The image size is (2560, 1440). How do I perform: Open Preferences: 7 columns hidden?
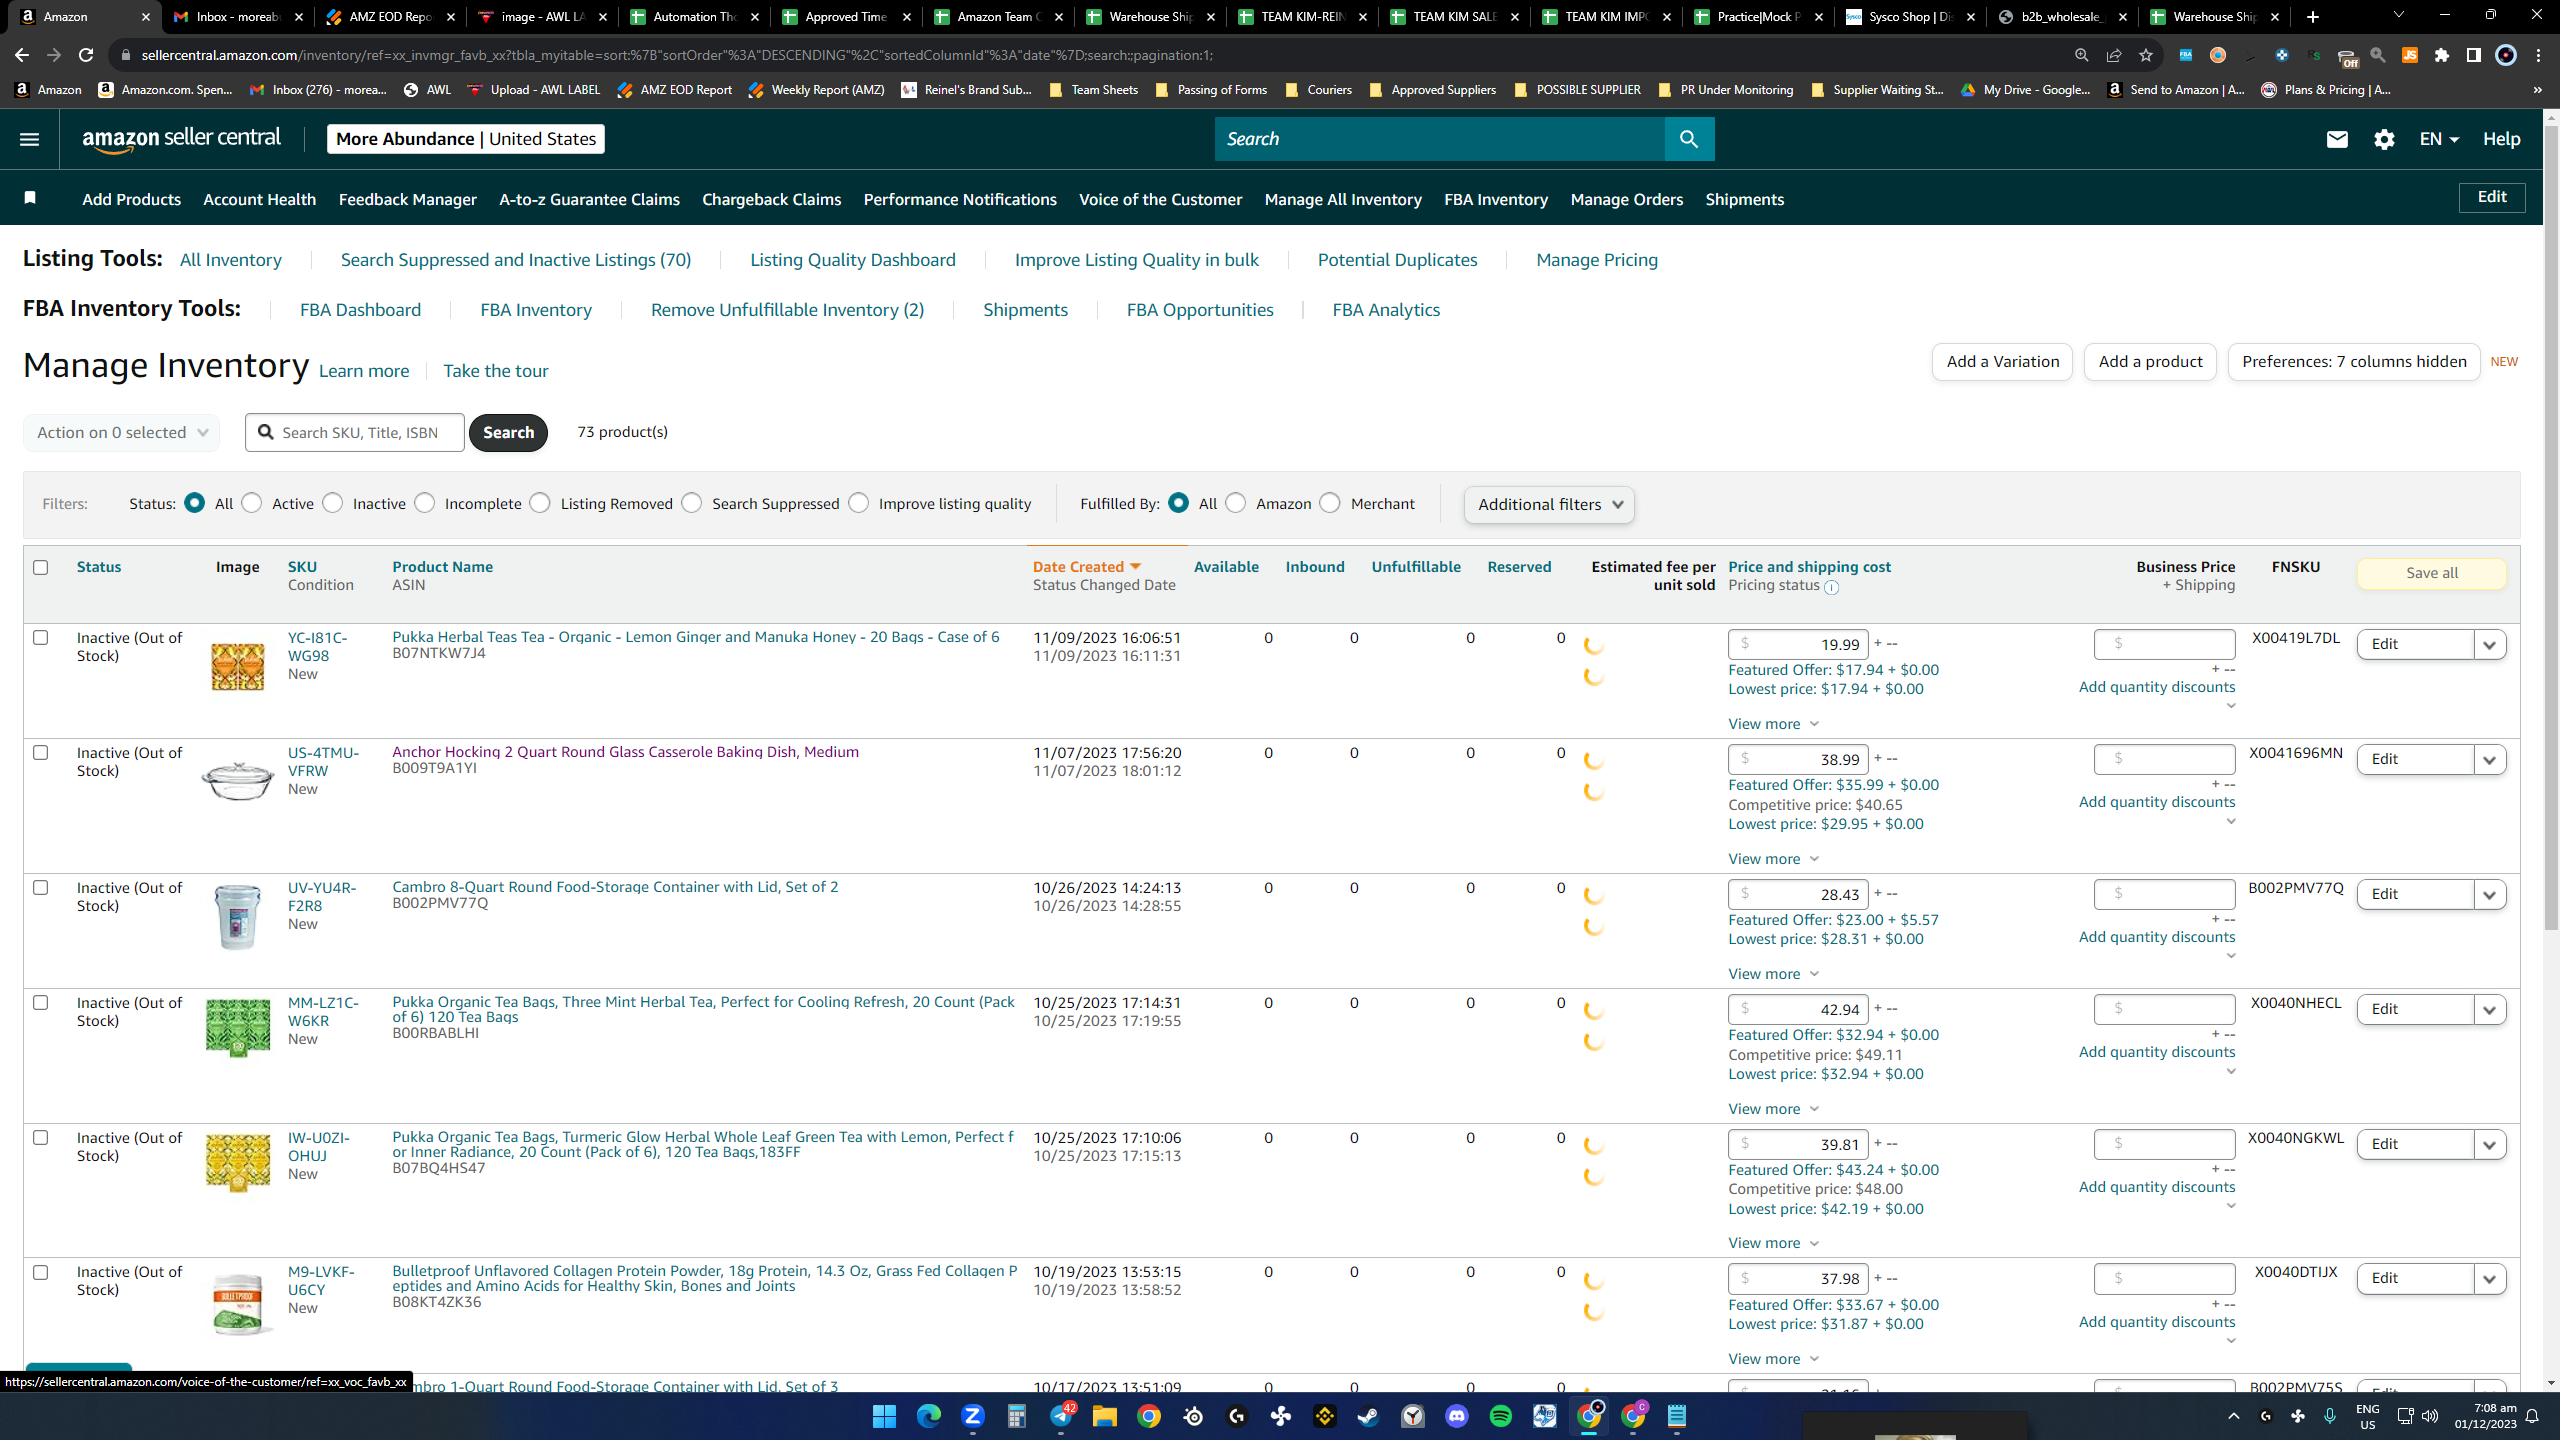[x=2354, y=362]
